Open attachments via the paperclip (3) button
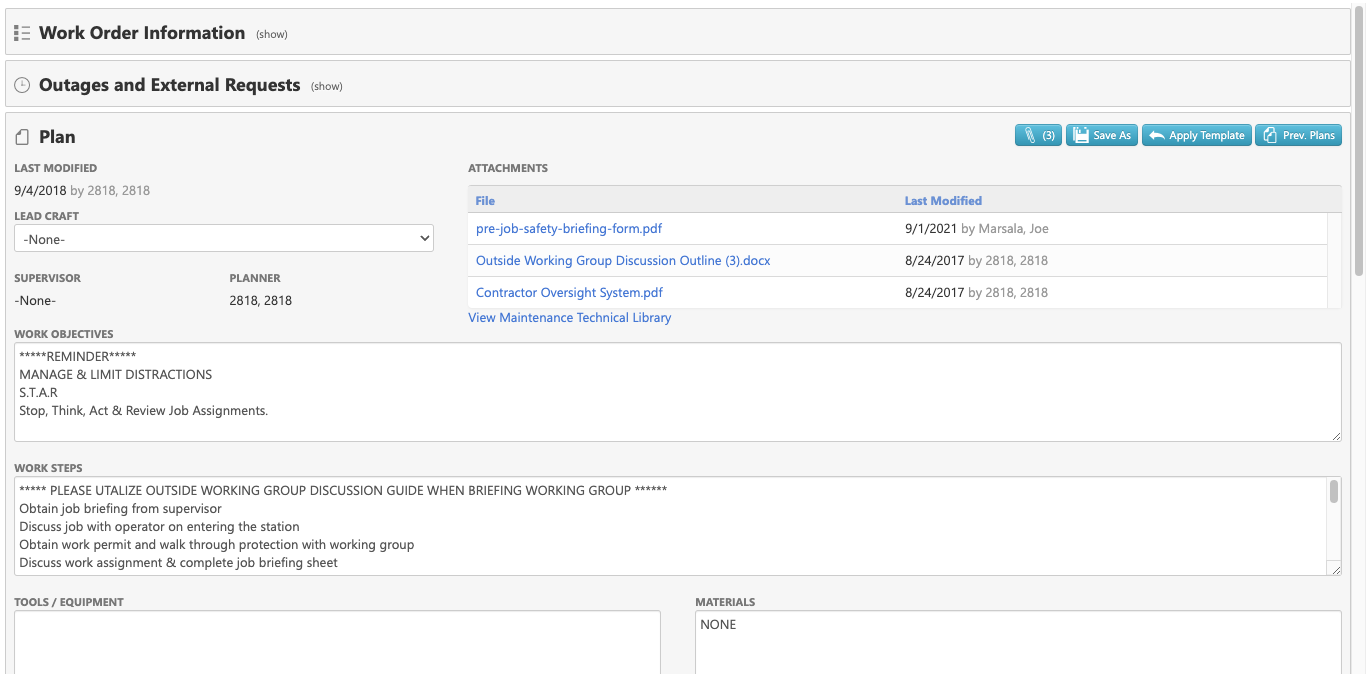This screenshot has width=1372, height=674. coord(1037,135)
